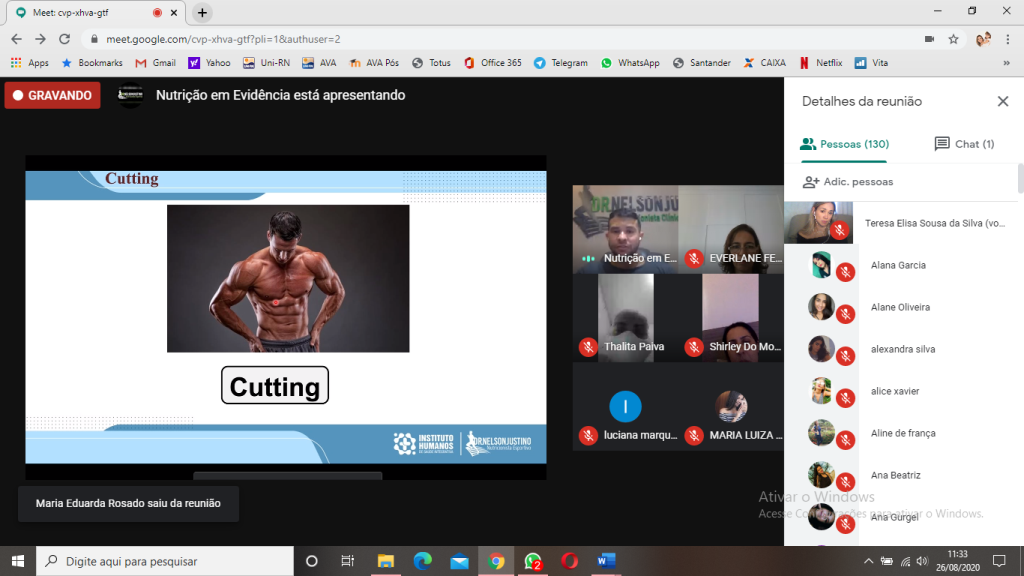1024x576 pixels.
Task: Click alice xavier's muted microphone icon
Action: pyautogui.click(x=846, y=398)
